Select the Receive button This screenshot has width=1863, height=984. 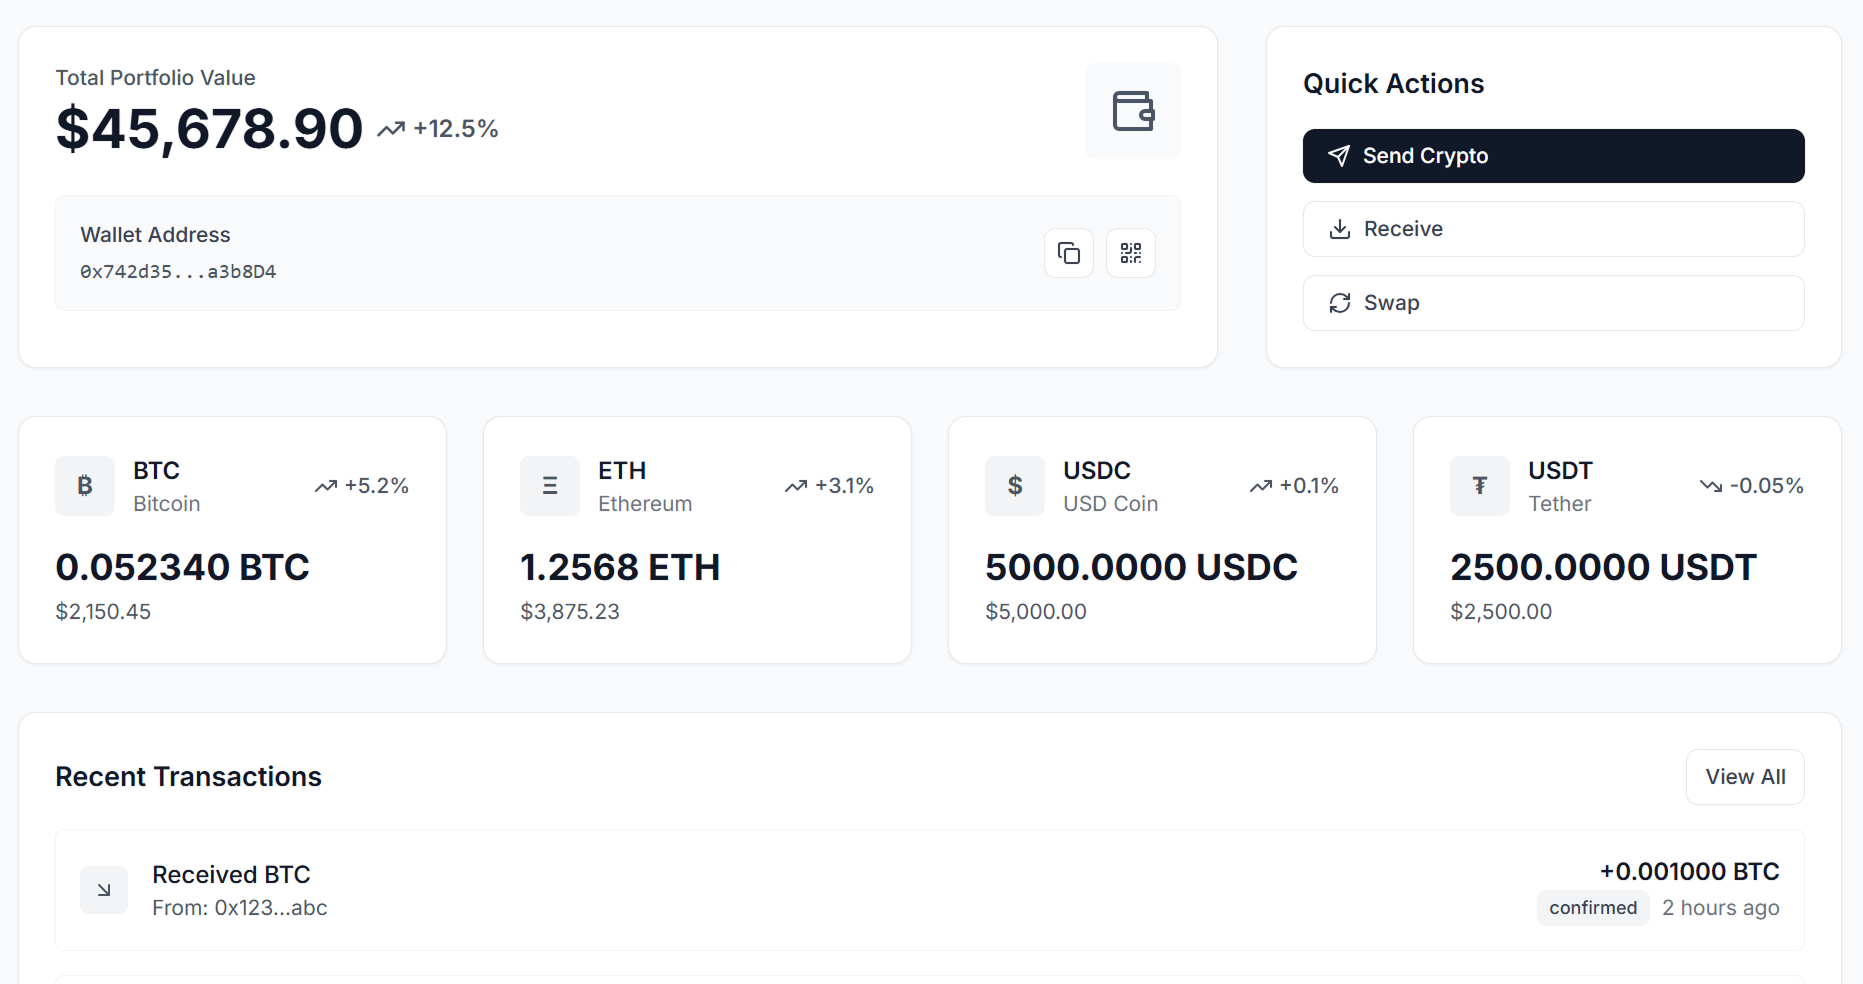coord(1553,229)
